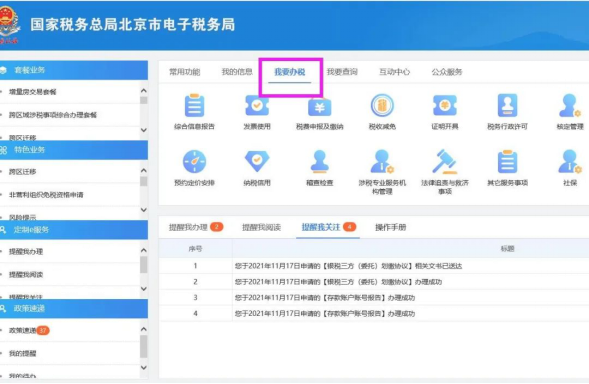589x384 pixels.
Task: Open the 稽查检查 icon
Action: (320, 162)
